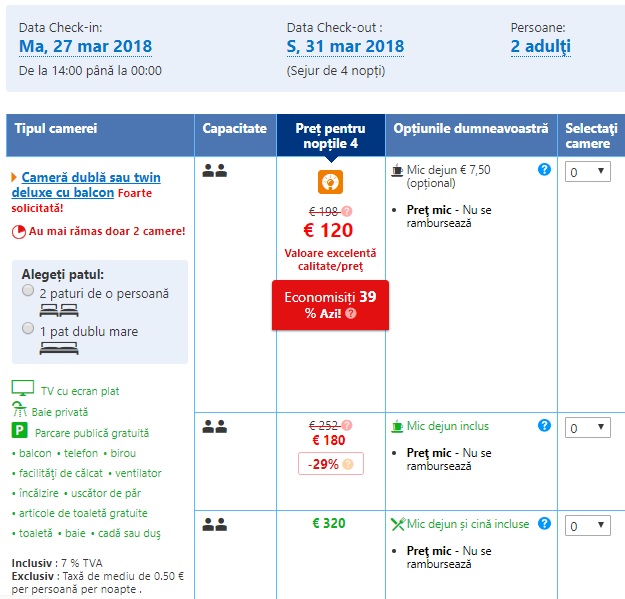Screen dimensions: 625x599
Task: Click the flat-screen TV icon
Action: 22,388
